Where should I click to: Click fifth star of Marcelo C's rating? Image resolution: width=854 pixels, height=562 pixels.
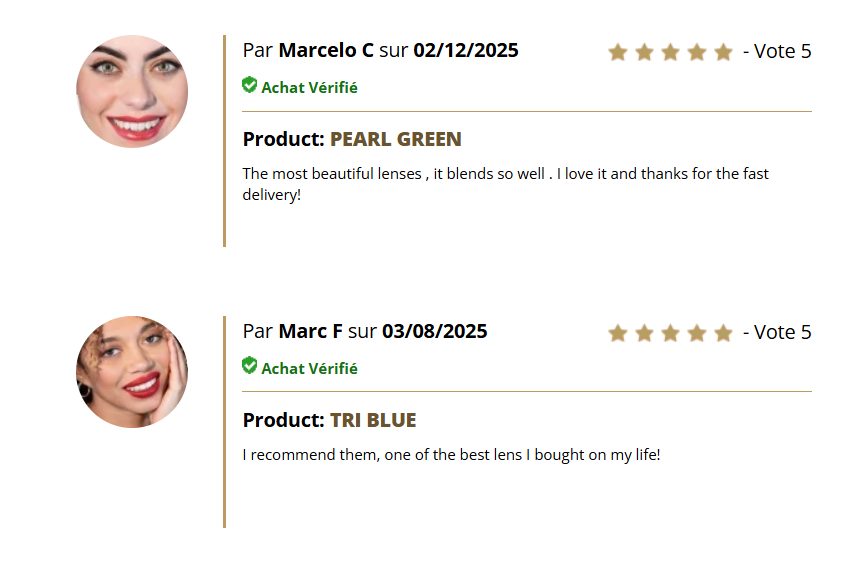[x=723, y=52]
